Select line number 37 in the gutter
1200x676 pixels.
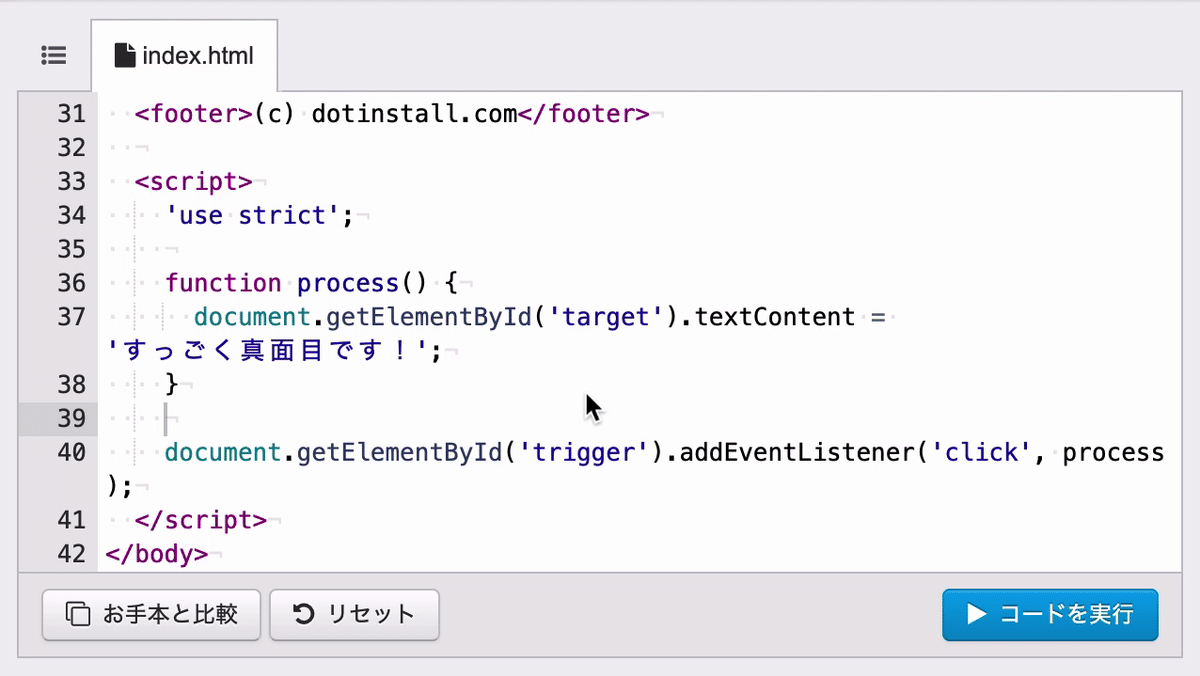click(x=71, y=317)
